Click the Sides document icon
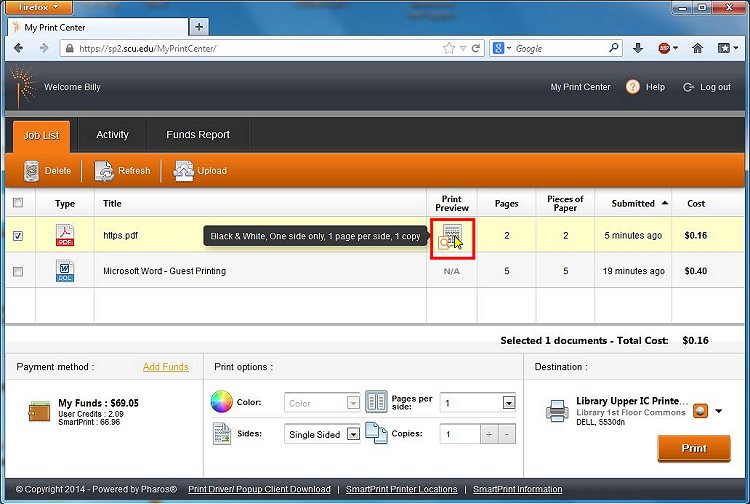Viewport: 750px width, 504px height. pyautogui.click(x=221, y=434)
